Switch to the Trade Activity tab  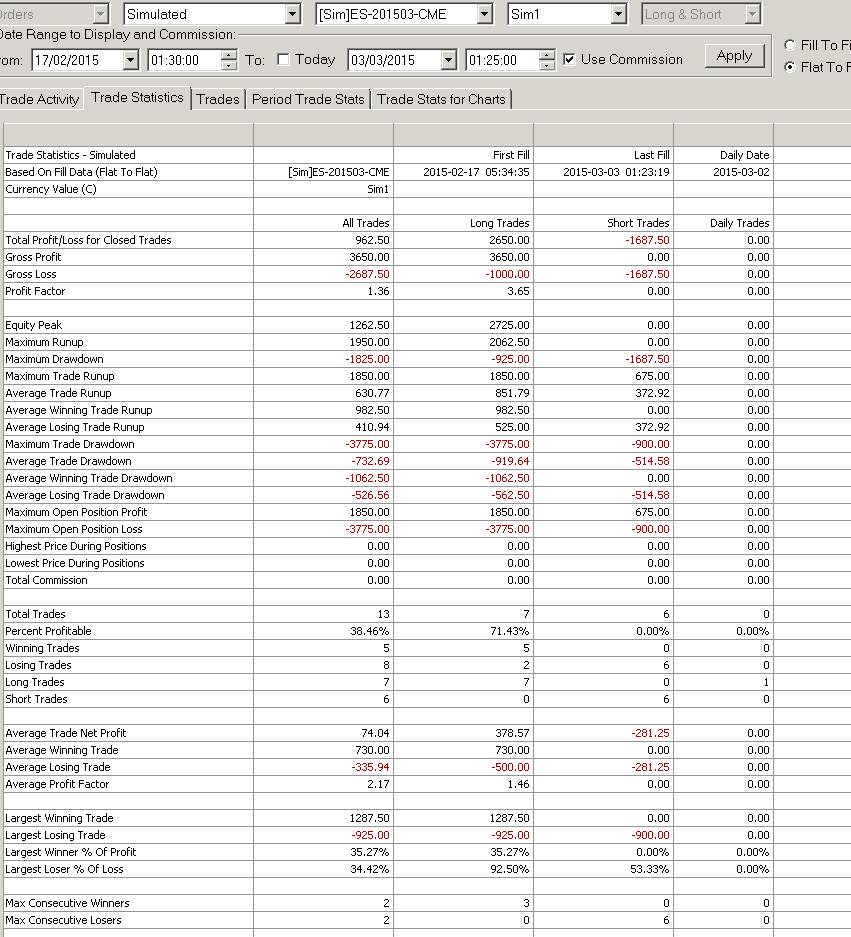[39, 99]
